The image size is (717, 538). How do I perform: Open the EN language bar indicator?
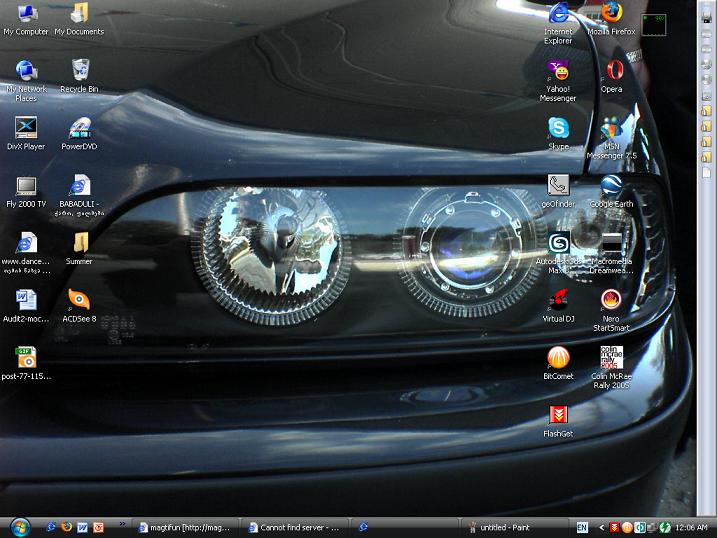click(x=582, y=527)
